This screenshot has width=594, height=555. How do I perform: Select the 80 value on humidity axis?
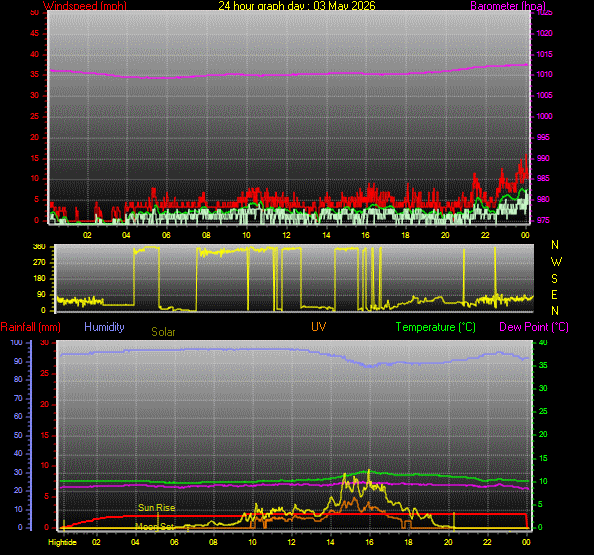tap(18, 379)
